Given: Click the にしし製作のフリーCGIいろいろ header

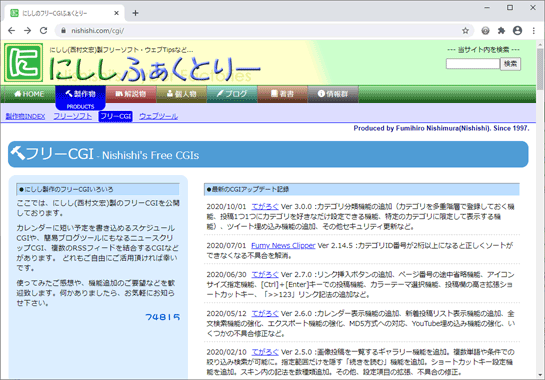Looking at the screenshot, I should [98, 189].
